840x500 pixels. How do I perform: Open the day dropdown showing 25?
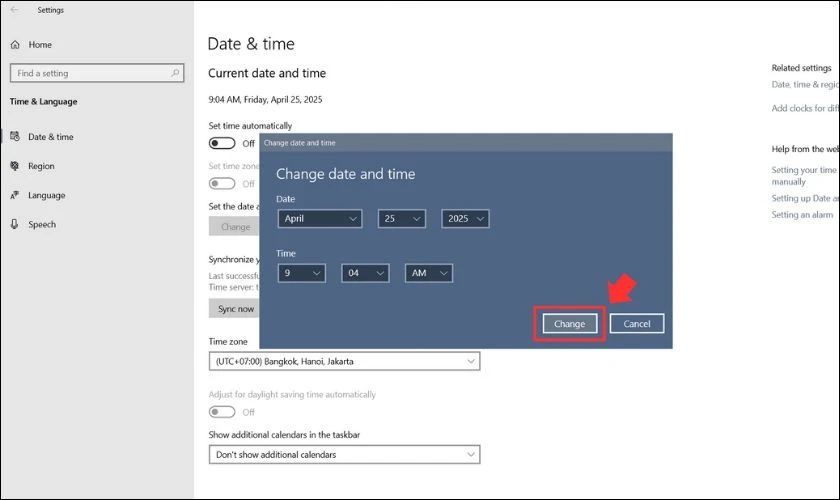pos(402,219)
